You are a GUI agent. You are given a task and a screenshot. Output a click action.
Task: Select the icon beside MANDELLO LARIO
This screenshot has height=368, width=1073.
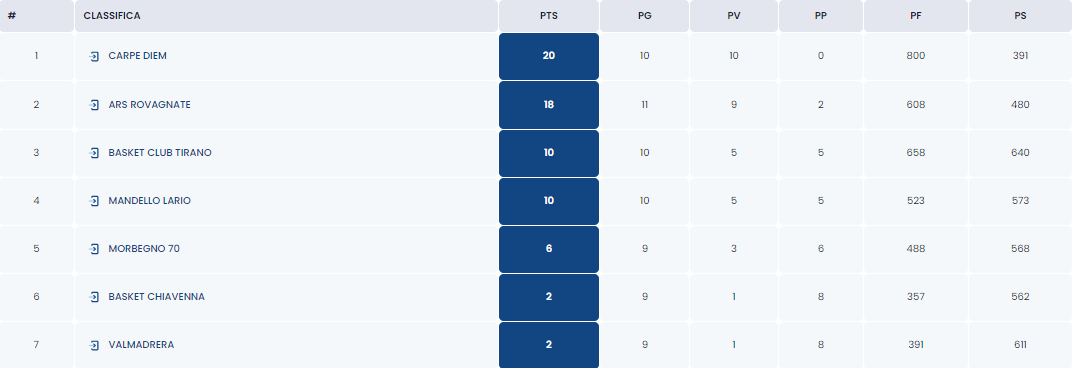(94, 200)
